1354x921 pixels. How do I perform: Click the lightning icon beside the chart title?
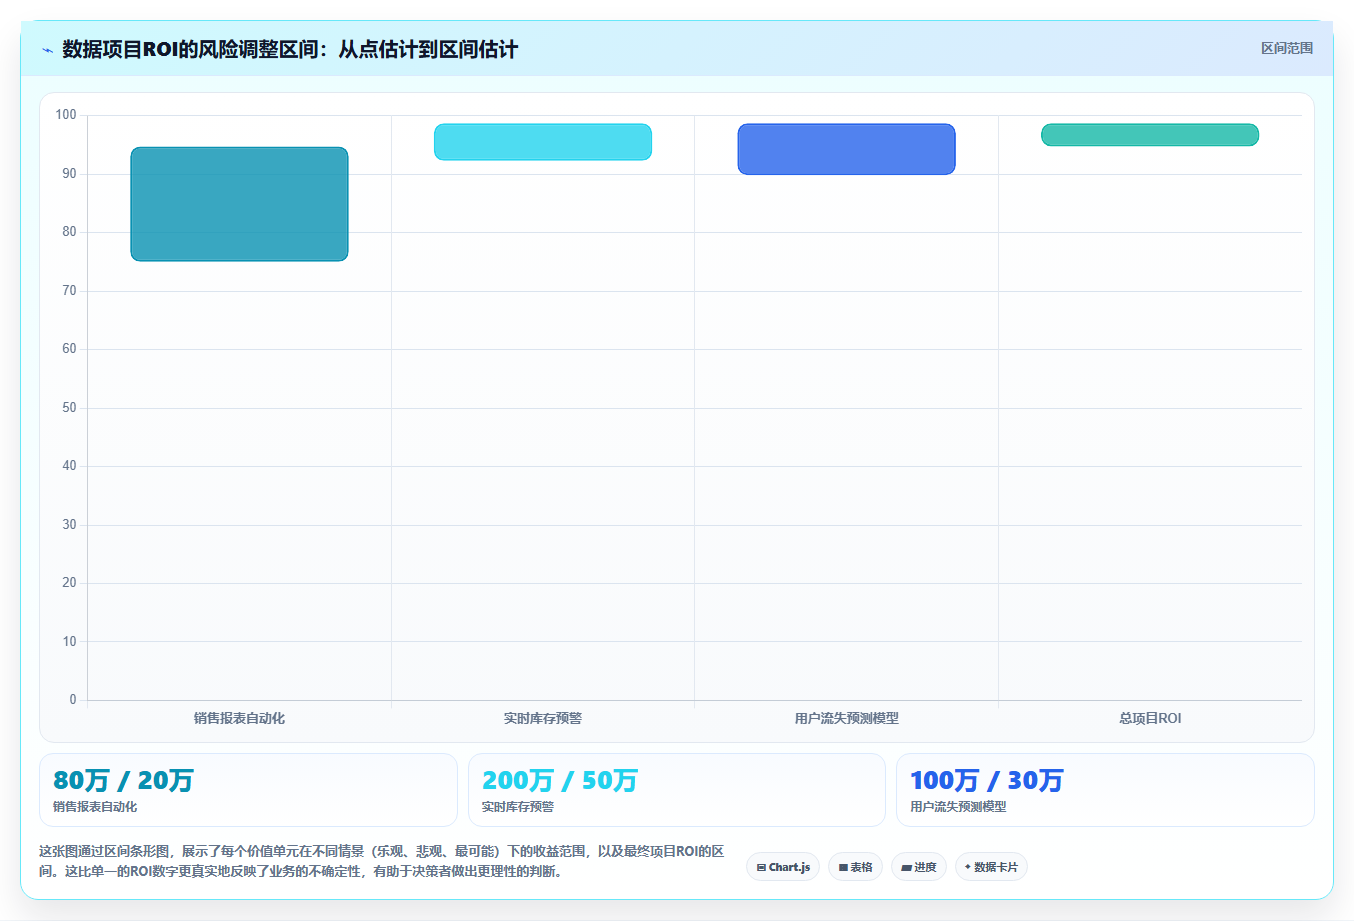(x=47, y=50)
